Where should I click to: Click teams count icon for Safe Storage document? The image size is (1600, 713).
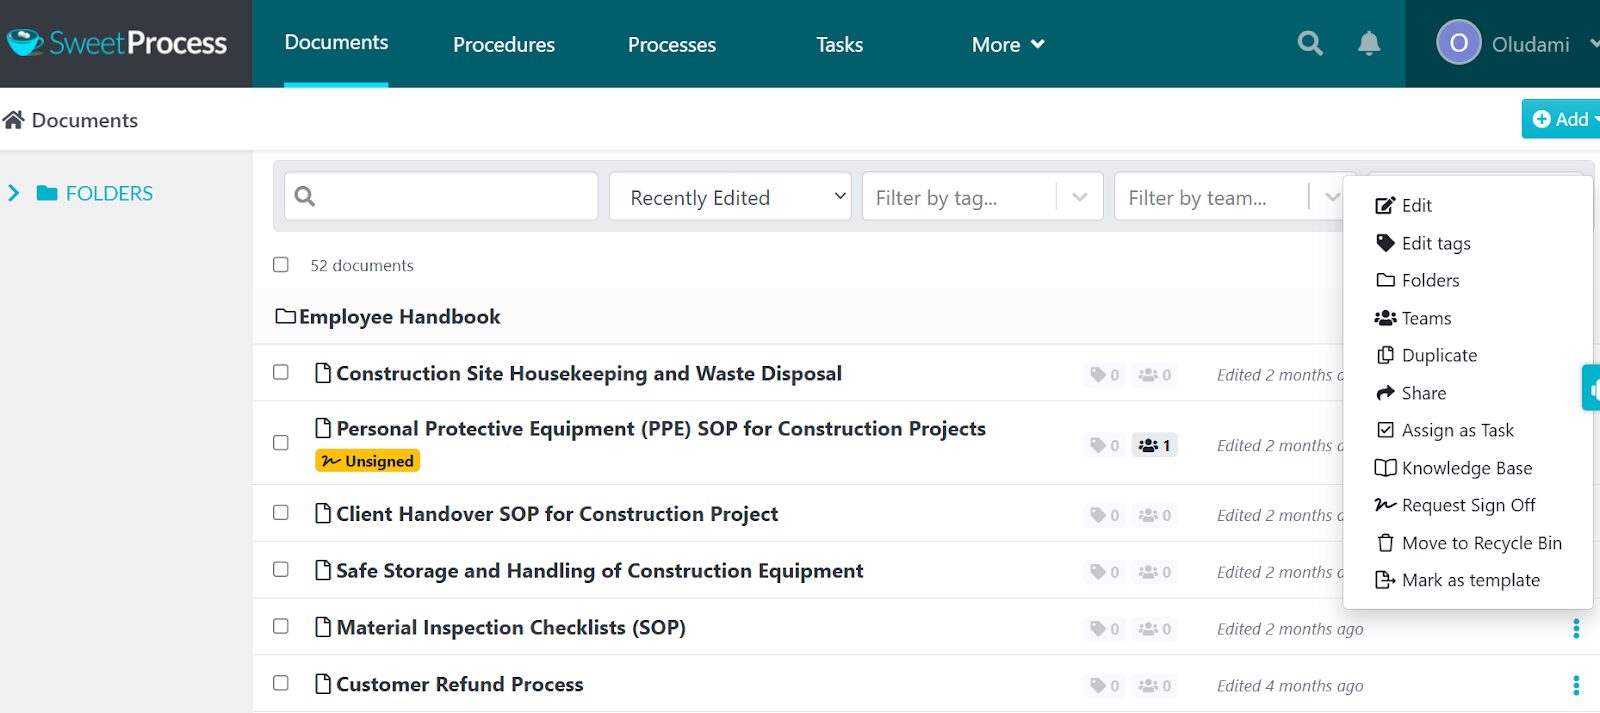[x=1155, y=572]
